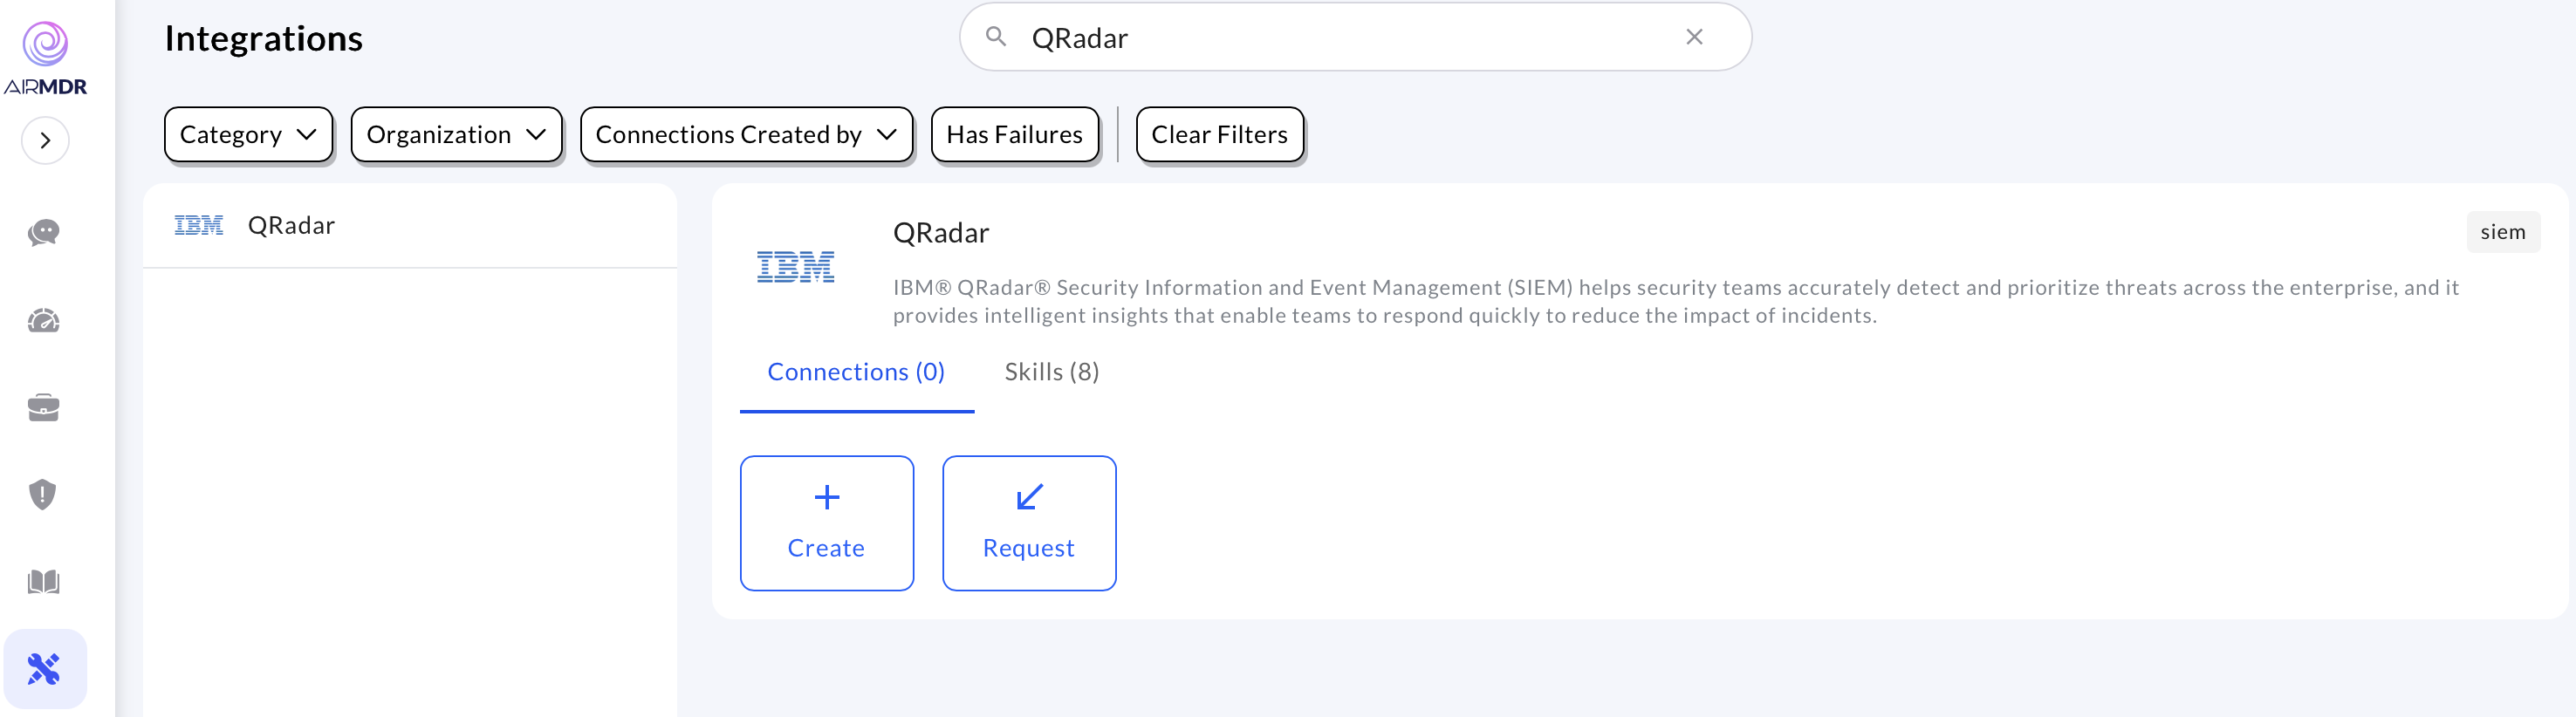Click the Create connection button

[x=827, y=523]
